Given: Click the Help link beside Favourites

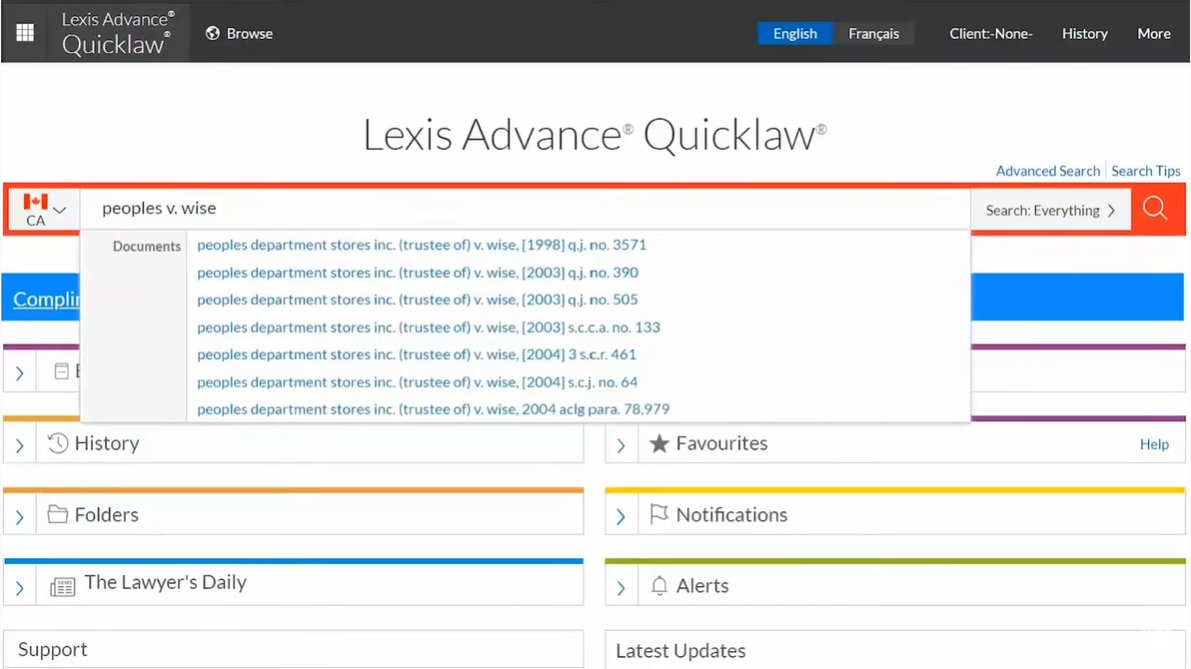Looking at the screenshot, I should coord(1154,444).
